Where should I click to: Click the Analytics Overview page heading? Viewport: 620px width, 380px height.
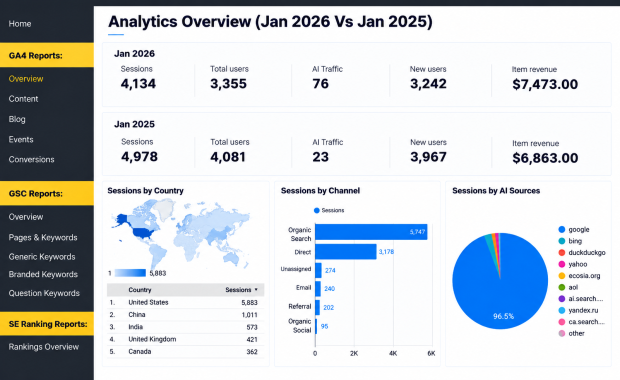pos(270,22)
